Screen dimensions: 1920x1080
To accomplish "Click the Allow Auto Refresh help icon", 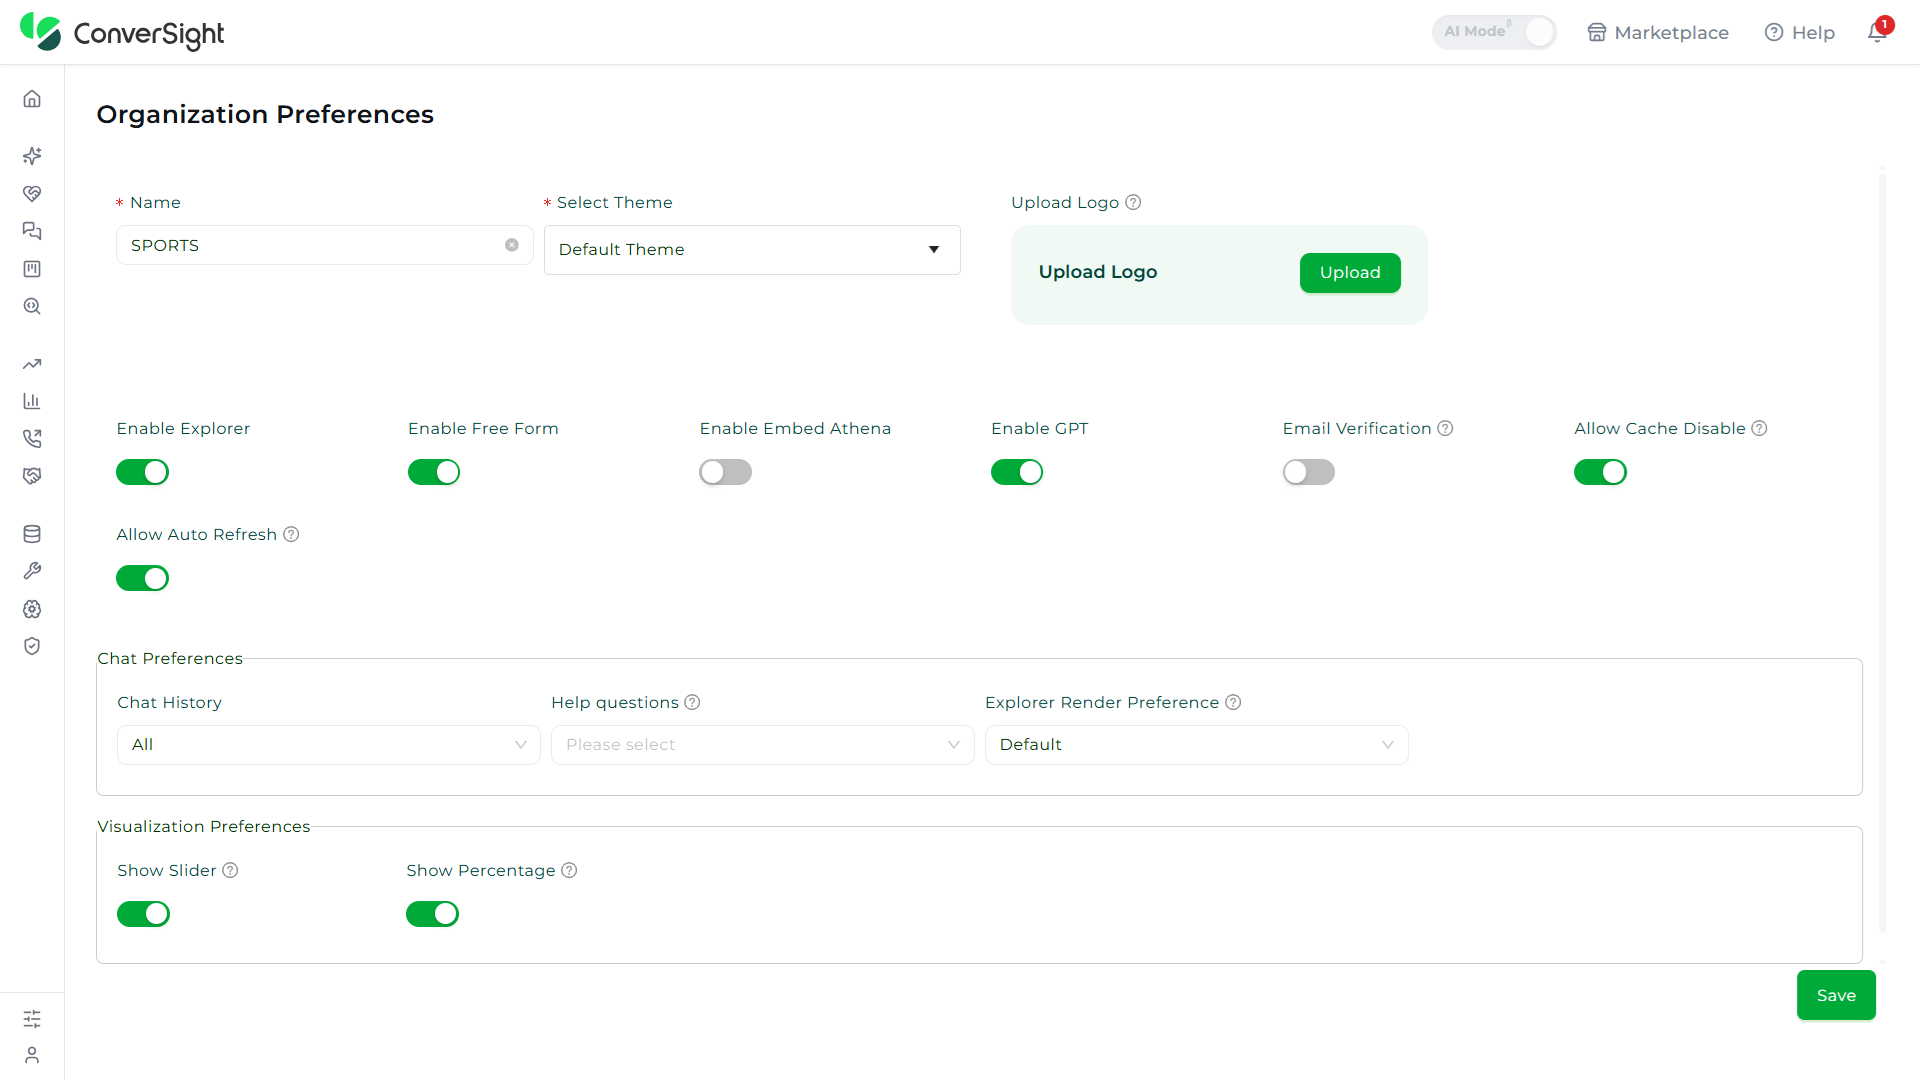I will click(x=291, y=534).
